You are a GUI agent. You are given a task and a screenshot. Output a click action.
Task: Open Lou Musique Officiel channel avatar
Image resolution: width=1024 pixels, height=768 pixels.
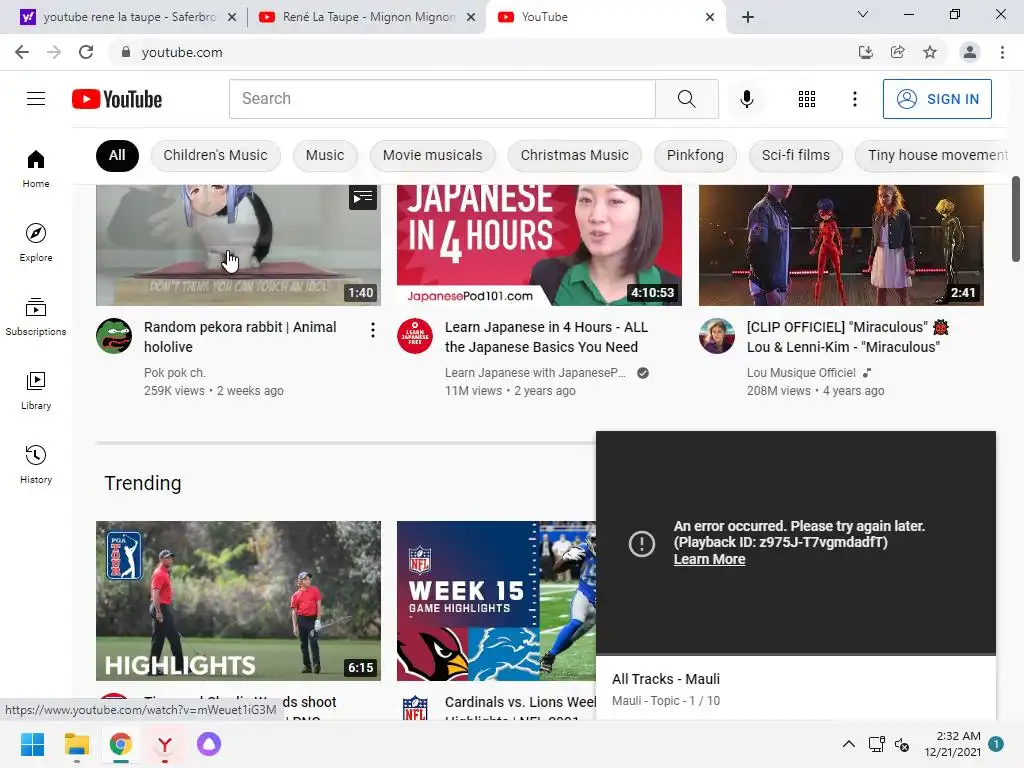[717, 336]
